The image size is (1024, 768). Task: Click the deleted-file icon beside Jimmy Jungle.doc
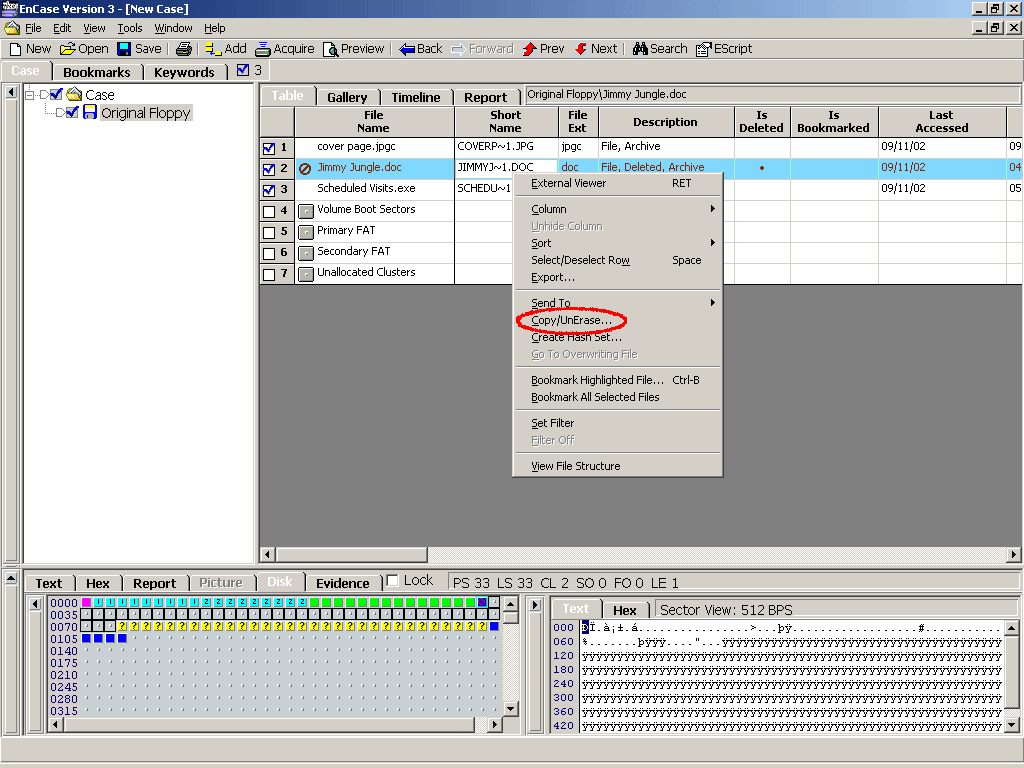(x=305, y=168)
